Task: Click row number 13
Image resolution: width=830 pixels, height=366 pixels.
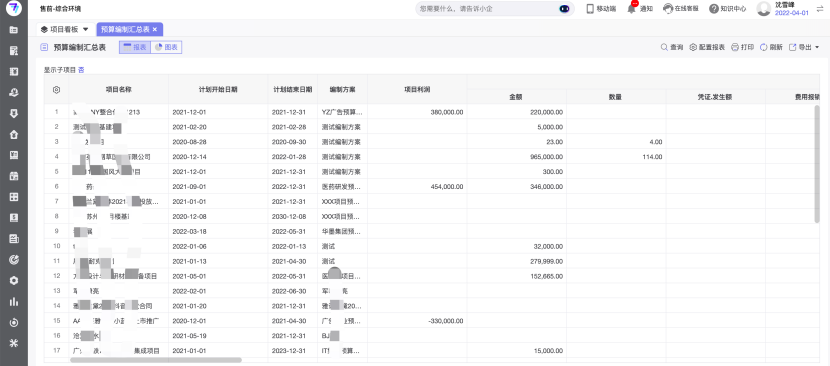Action: (57, 291)
